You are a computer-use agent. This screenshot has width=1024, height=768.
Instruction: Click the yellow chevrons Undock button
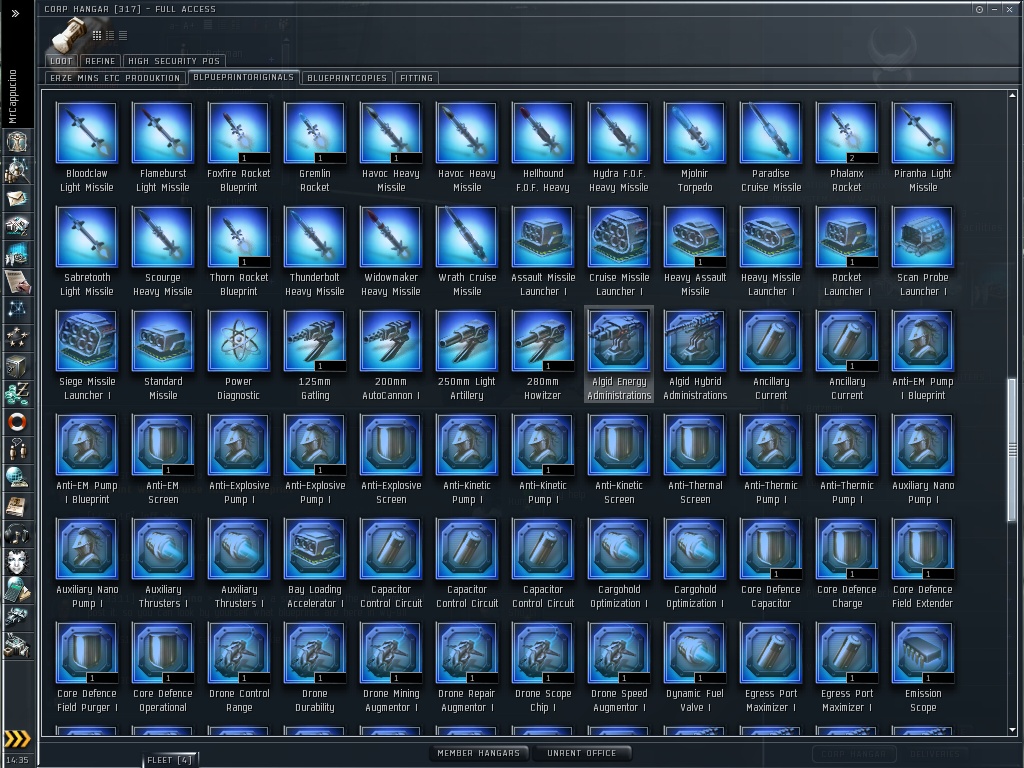pos(17,739)
